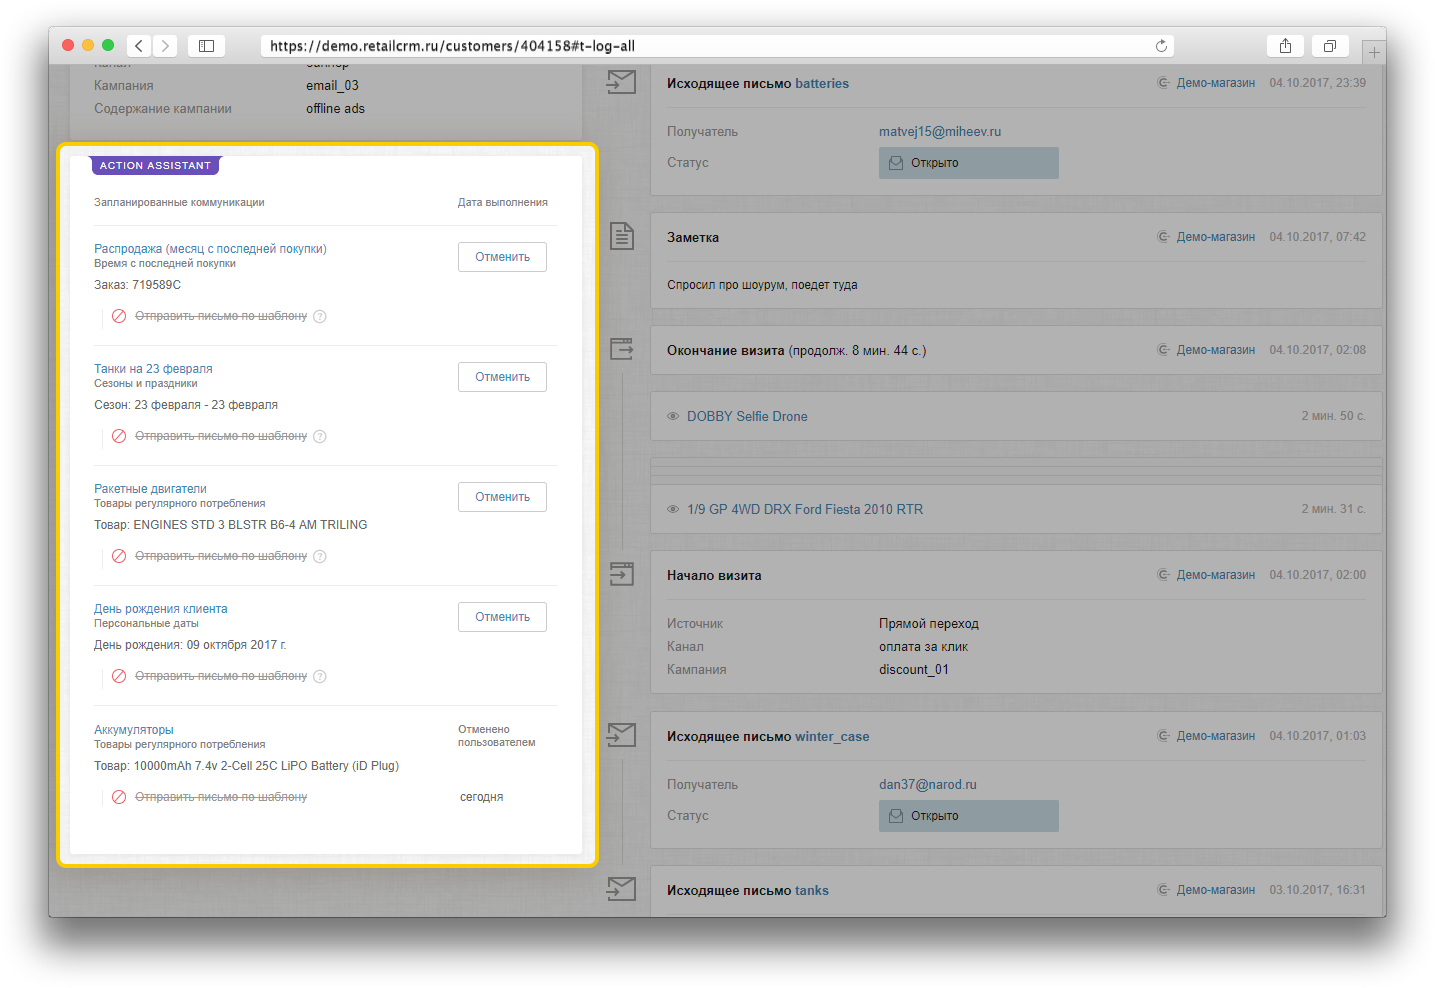Click campaign value email_03
This screenshot has height=988, width=1435.
(332, 86)
